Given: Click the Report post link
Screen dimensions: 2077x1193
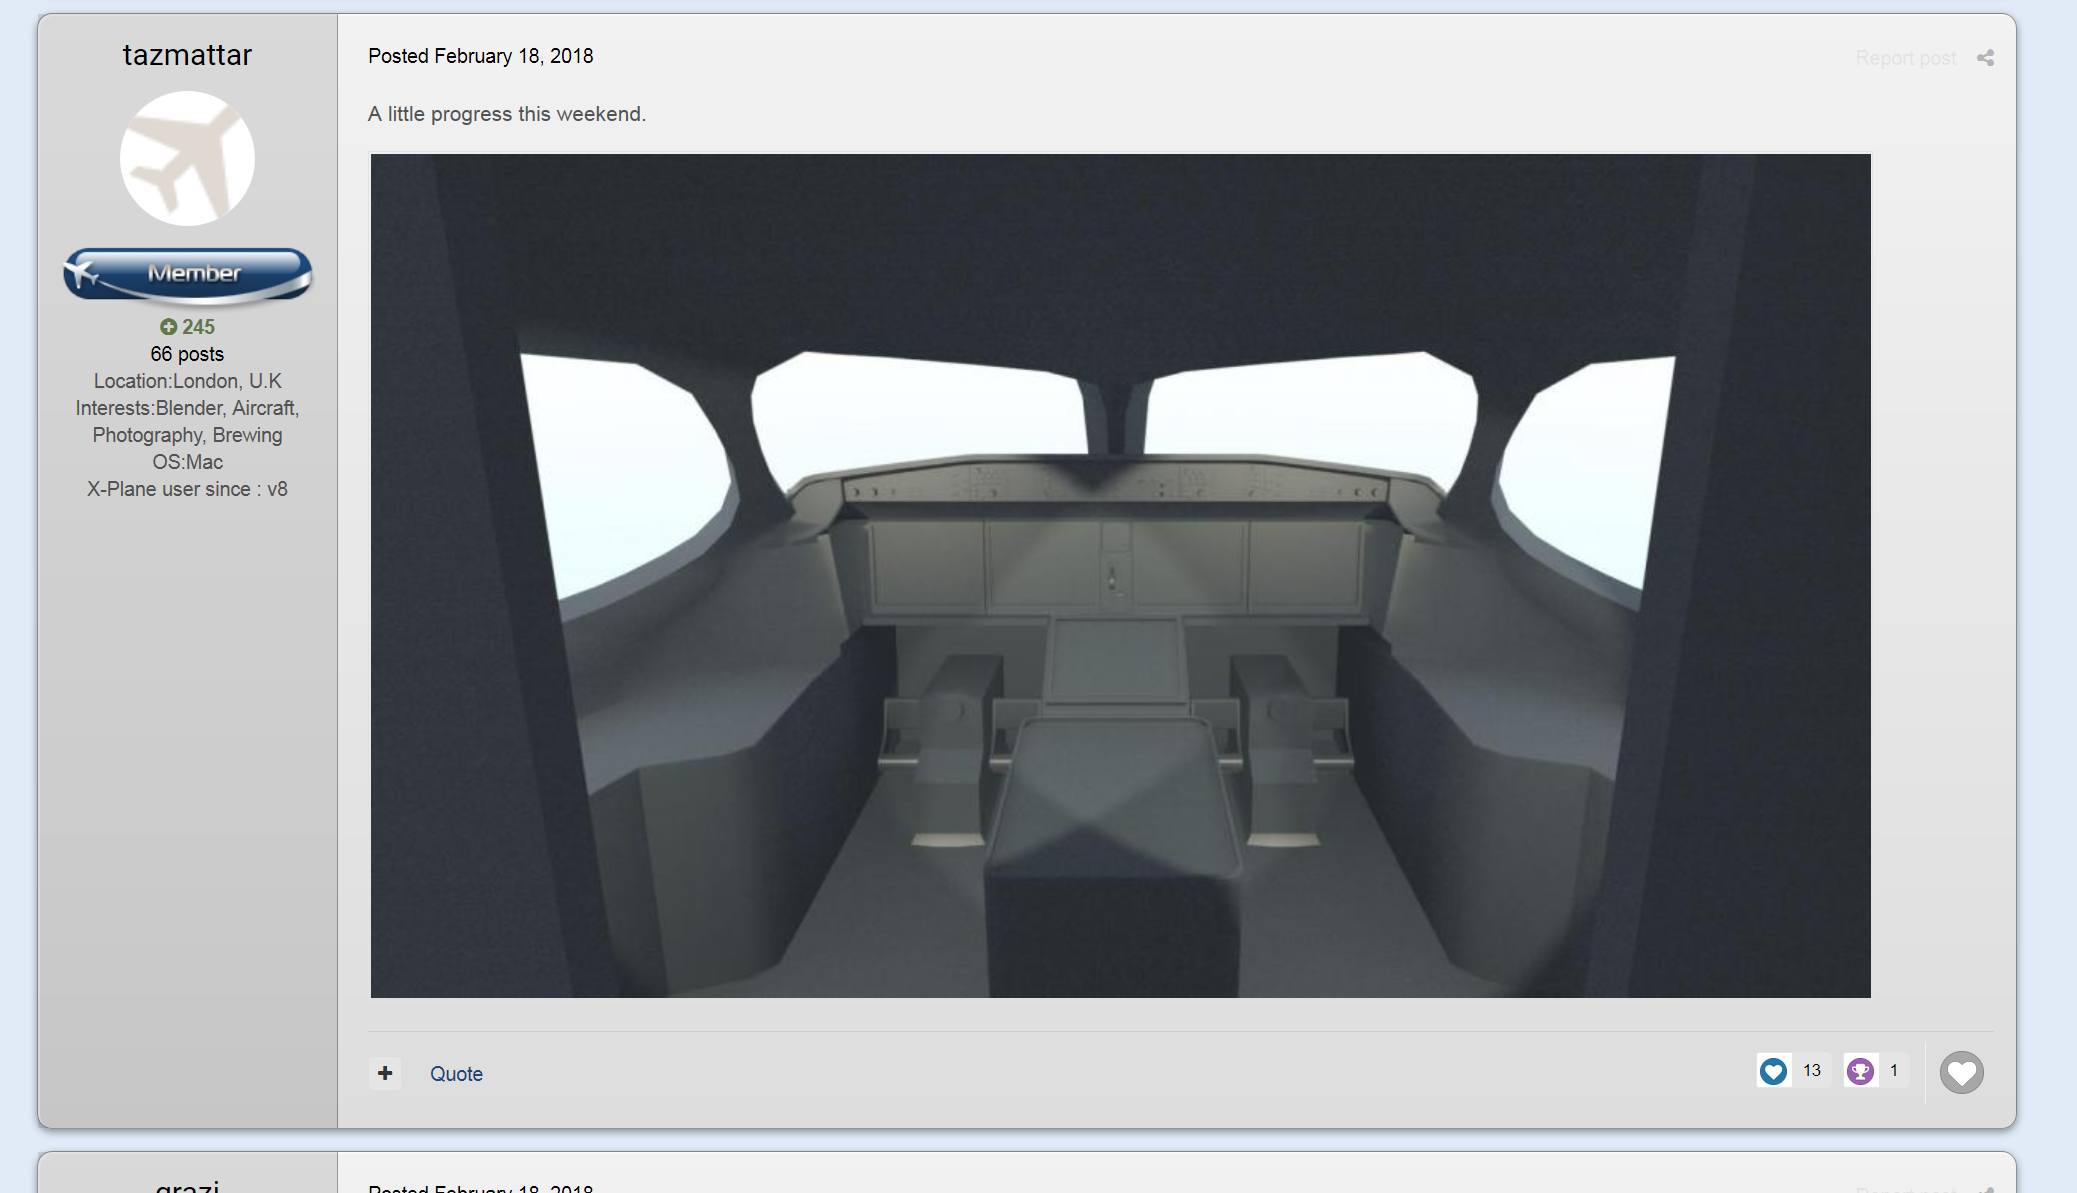Looking at the screenshot, I should click(x=1905, y=58).
